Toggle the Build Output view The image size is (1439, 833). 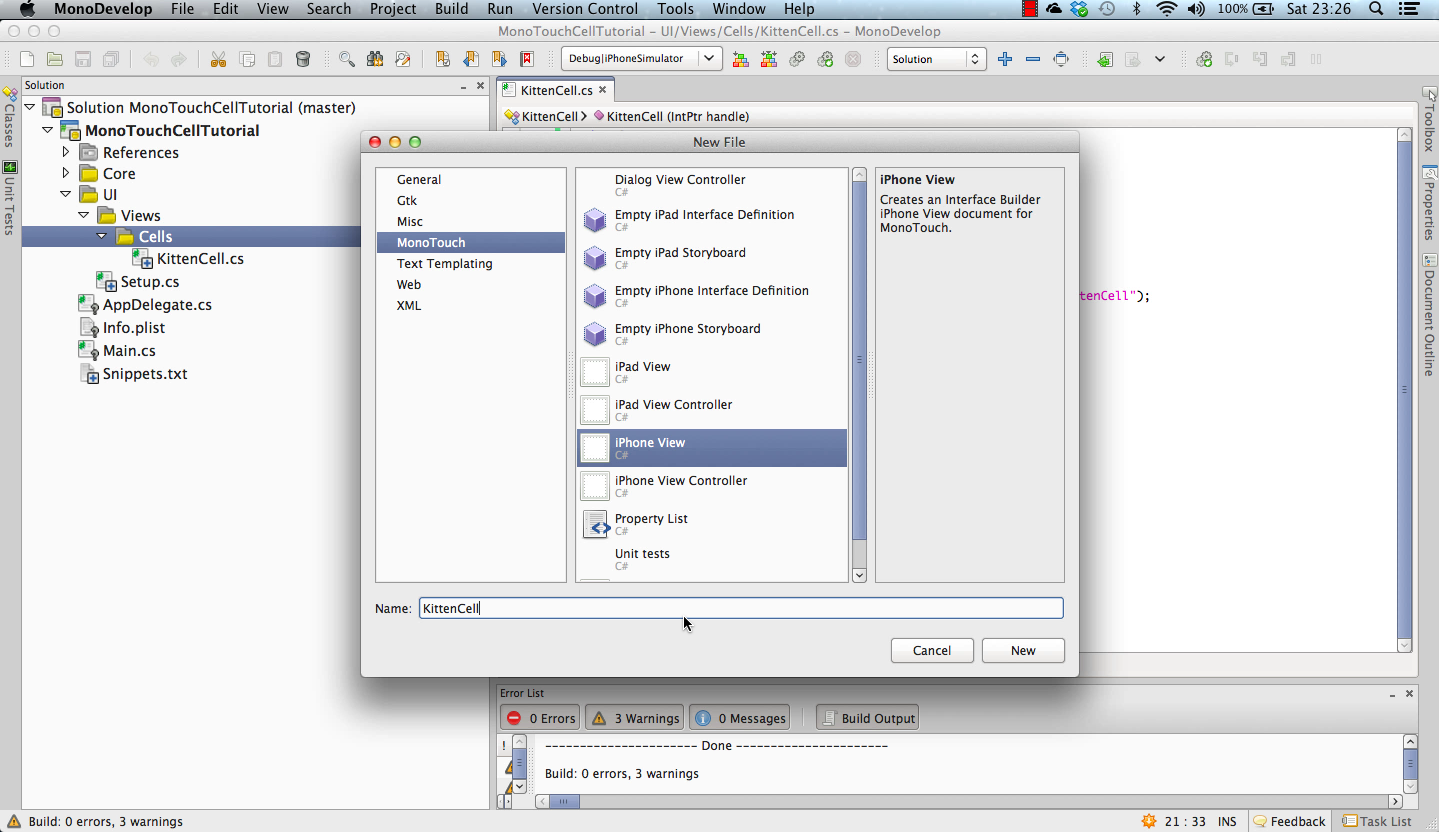867,718
